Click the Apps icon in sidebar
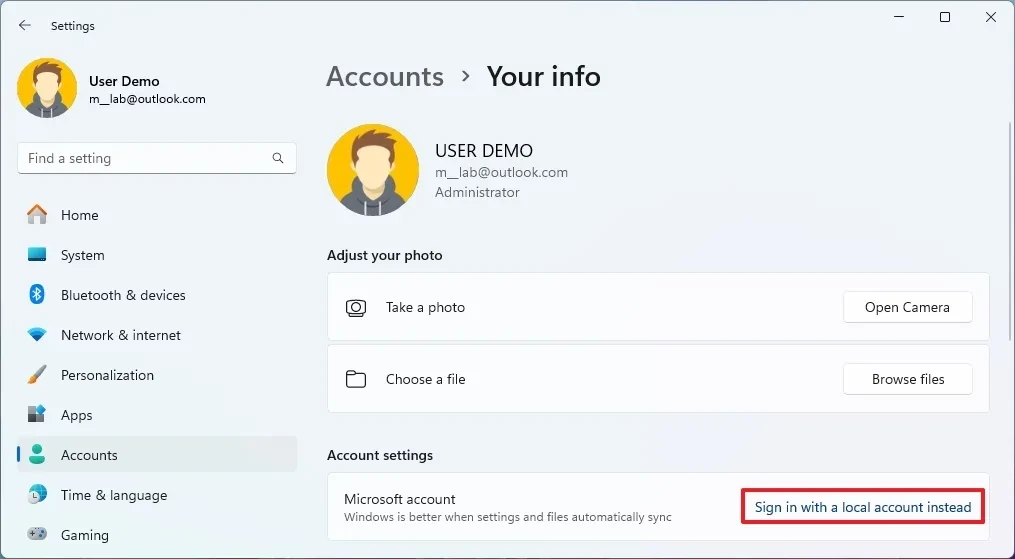Screen dimensions: 1015x559 point(37,415)
